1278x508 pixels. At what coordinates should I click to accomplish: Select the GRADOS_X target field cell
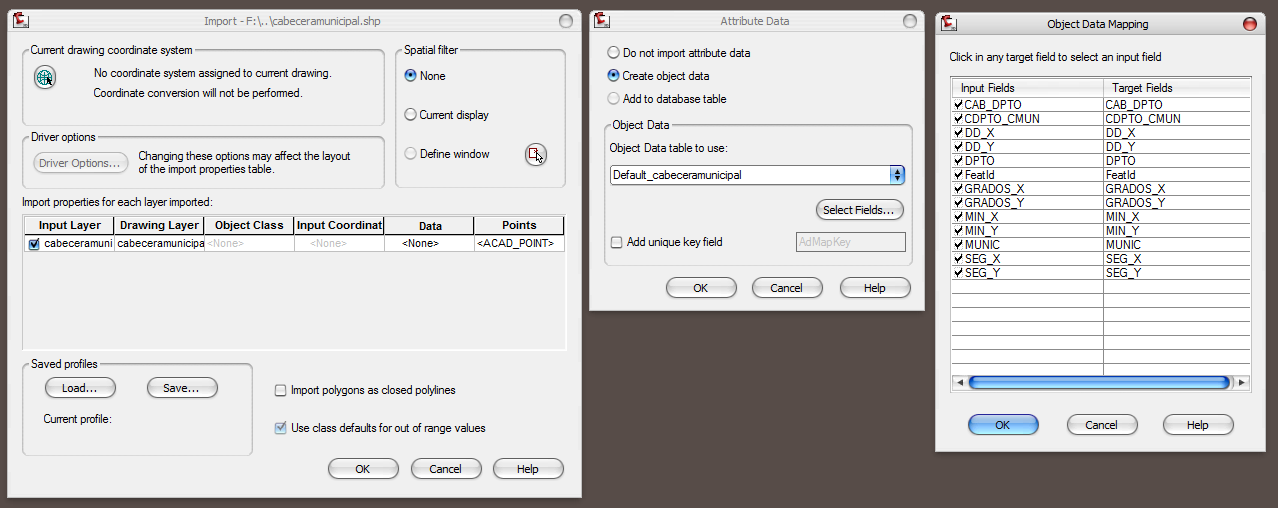click(x=1177, y=188)
